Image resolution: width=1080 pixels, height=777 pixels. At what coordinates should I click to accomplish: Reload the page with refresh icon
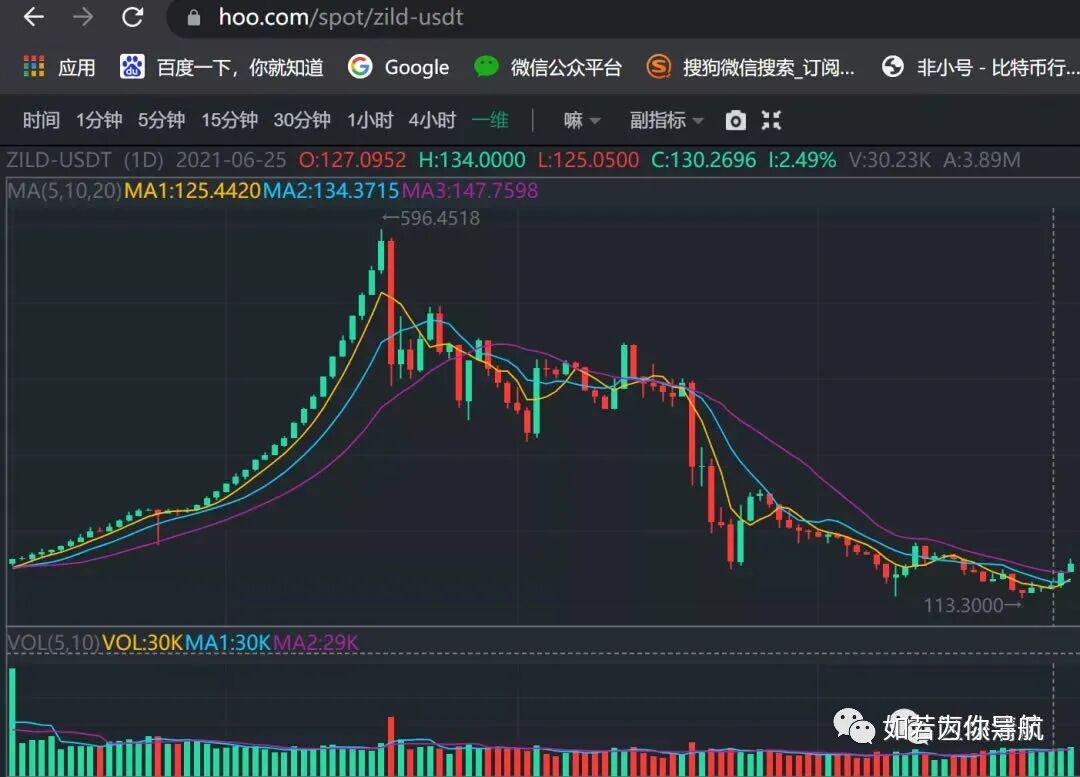(x=132, y=17)
